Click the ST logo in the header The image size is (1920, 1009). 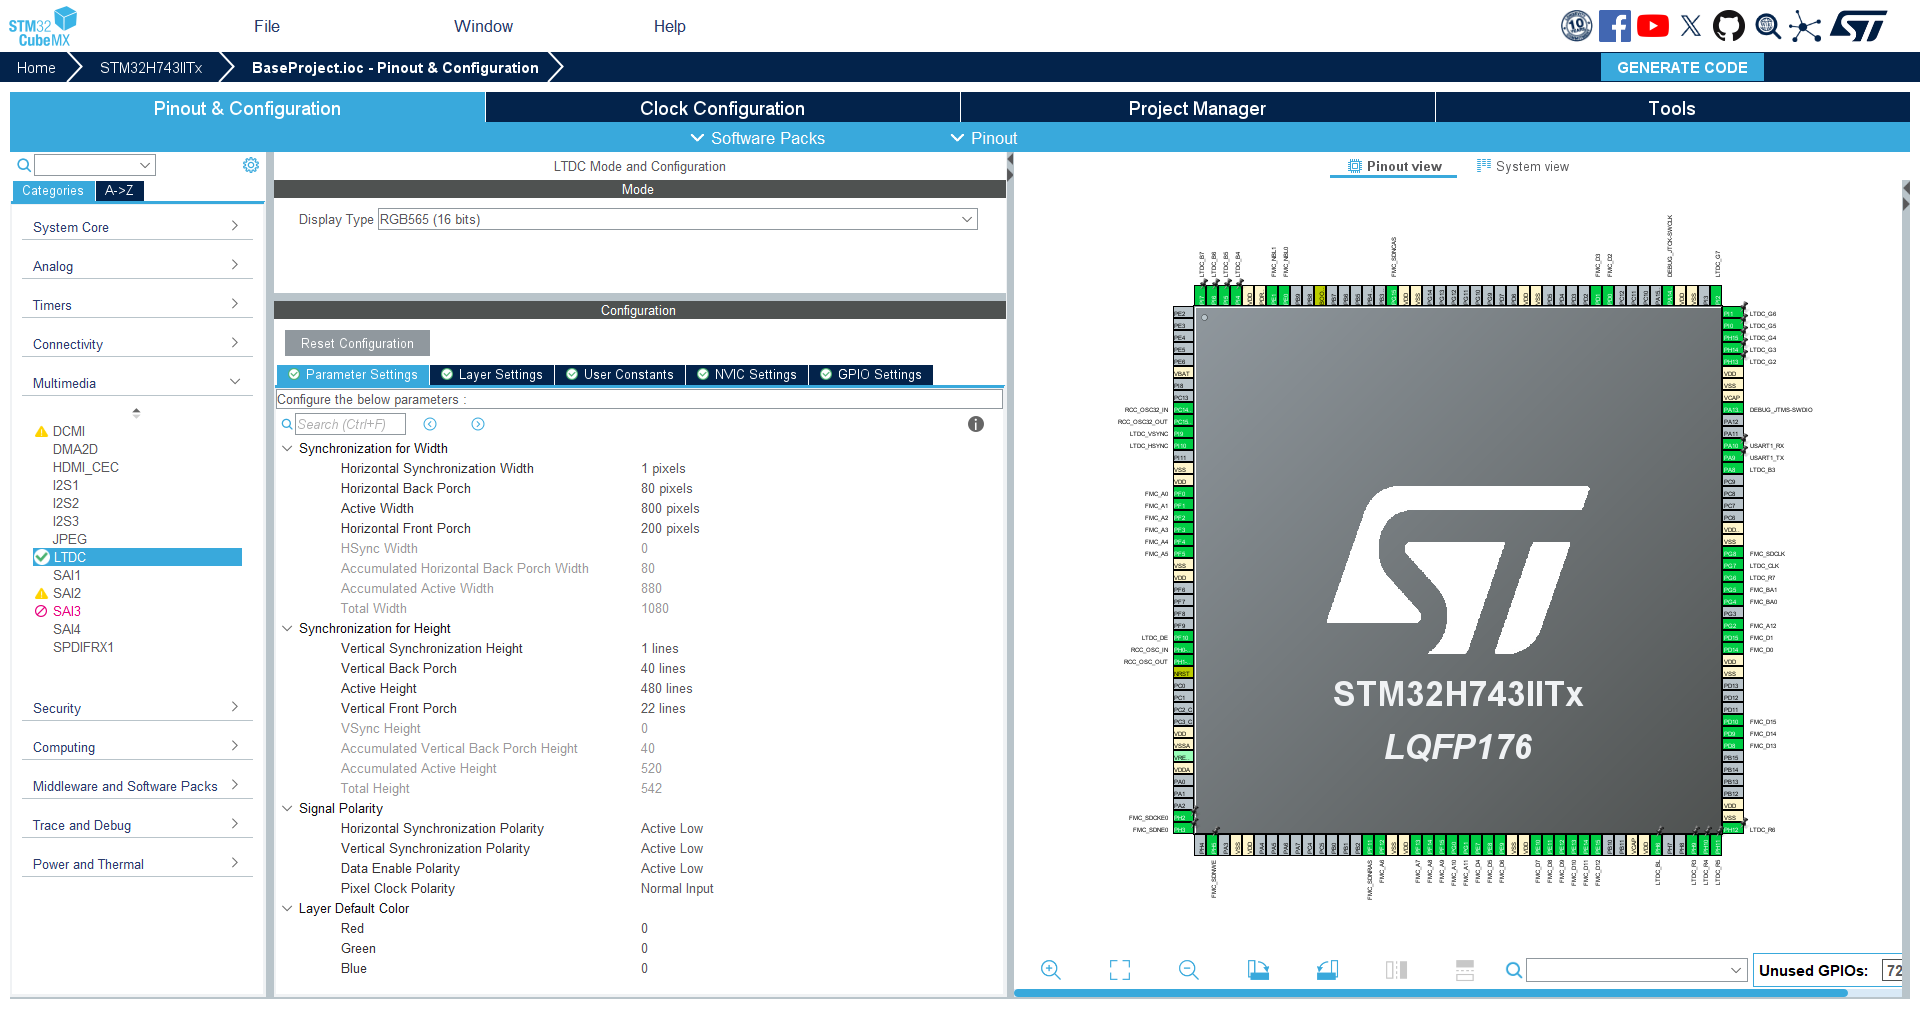point(1859,26)
